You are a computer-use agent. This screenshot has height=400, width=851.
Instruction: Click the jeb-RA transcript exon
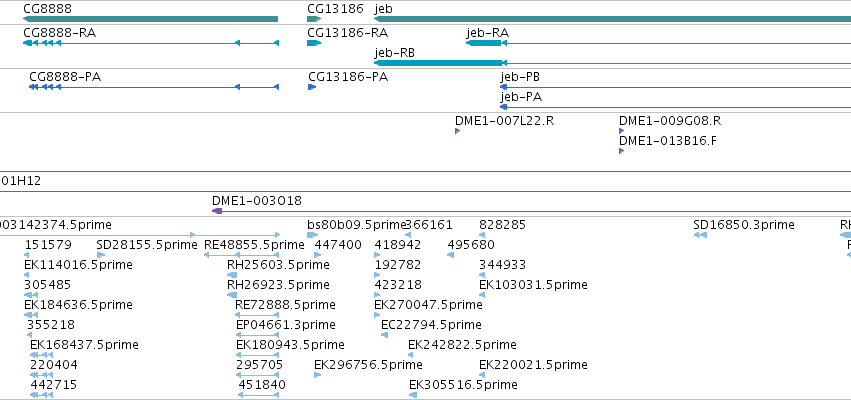484,43
